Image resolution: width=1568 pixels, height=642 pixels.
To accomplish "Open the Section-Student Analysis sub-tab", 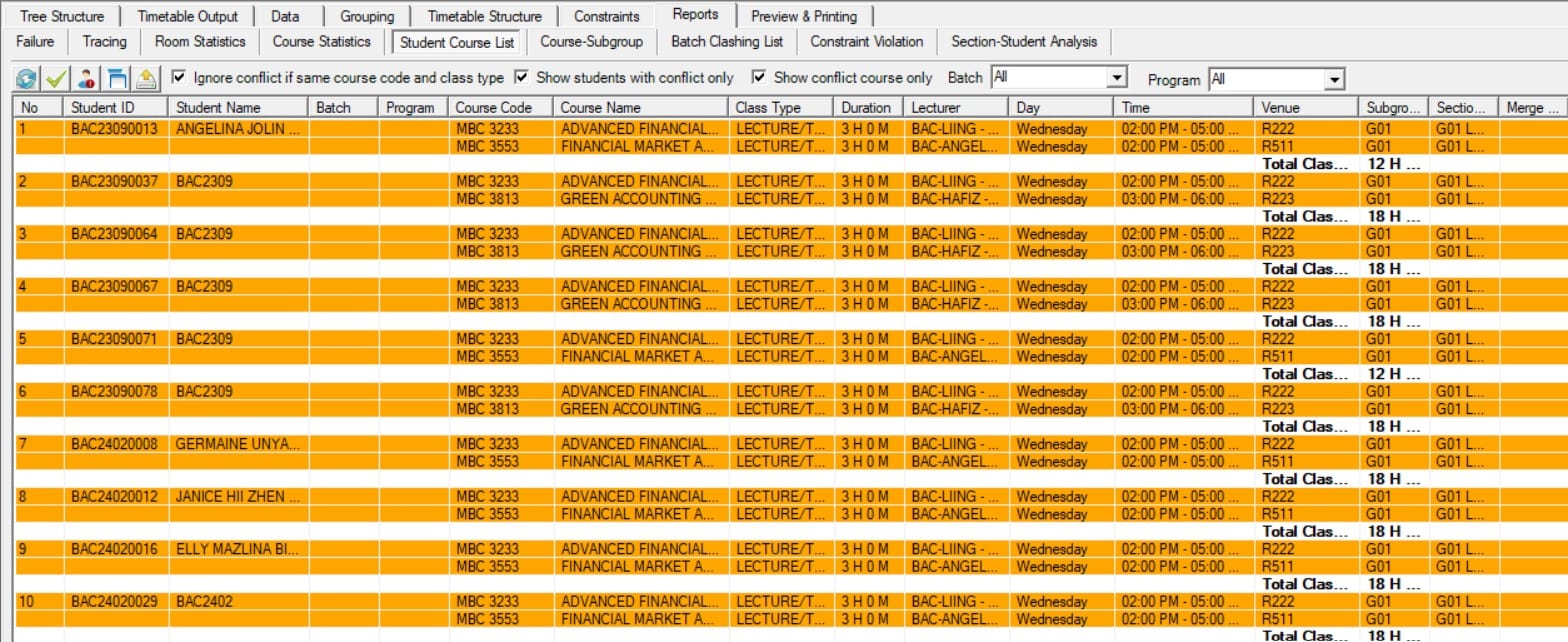I will 1024,42.
